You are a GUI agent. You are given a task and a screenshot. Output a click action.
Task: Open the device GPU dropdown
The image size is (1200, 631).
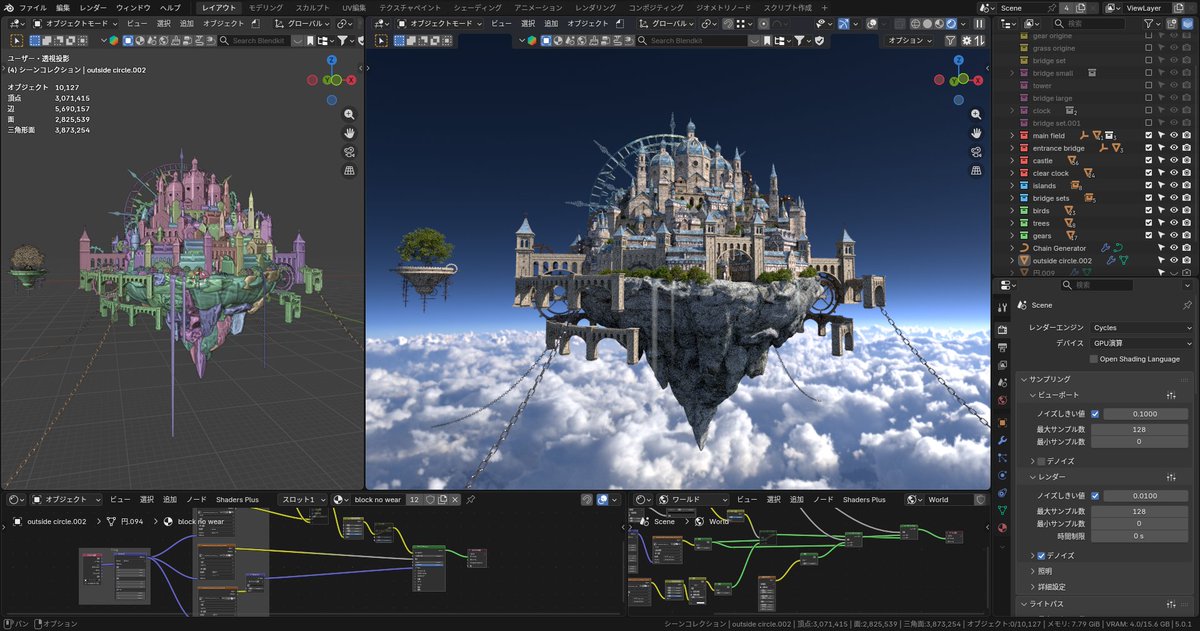pos(1140,343)
